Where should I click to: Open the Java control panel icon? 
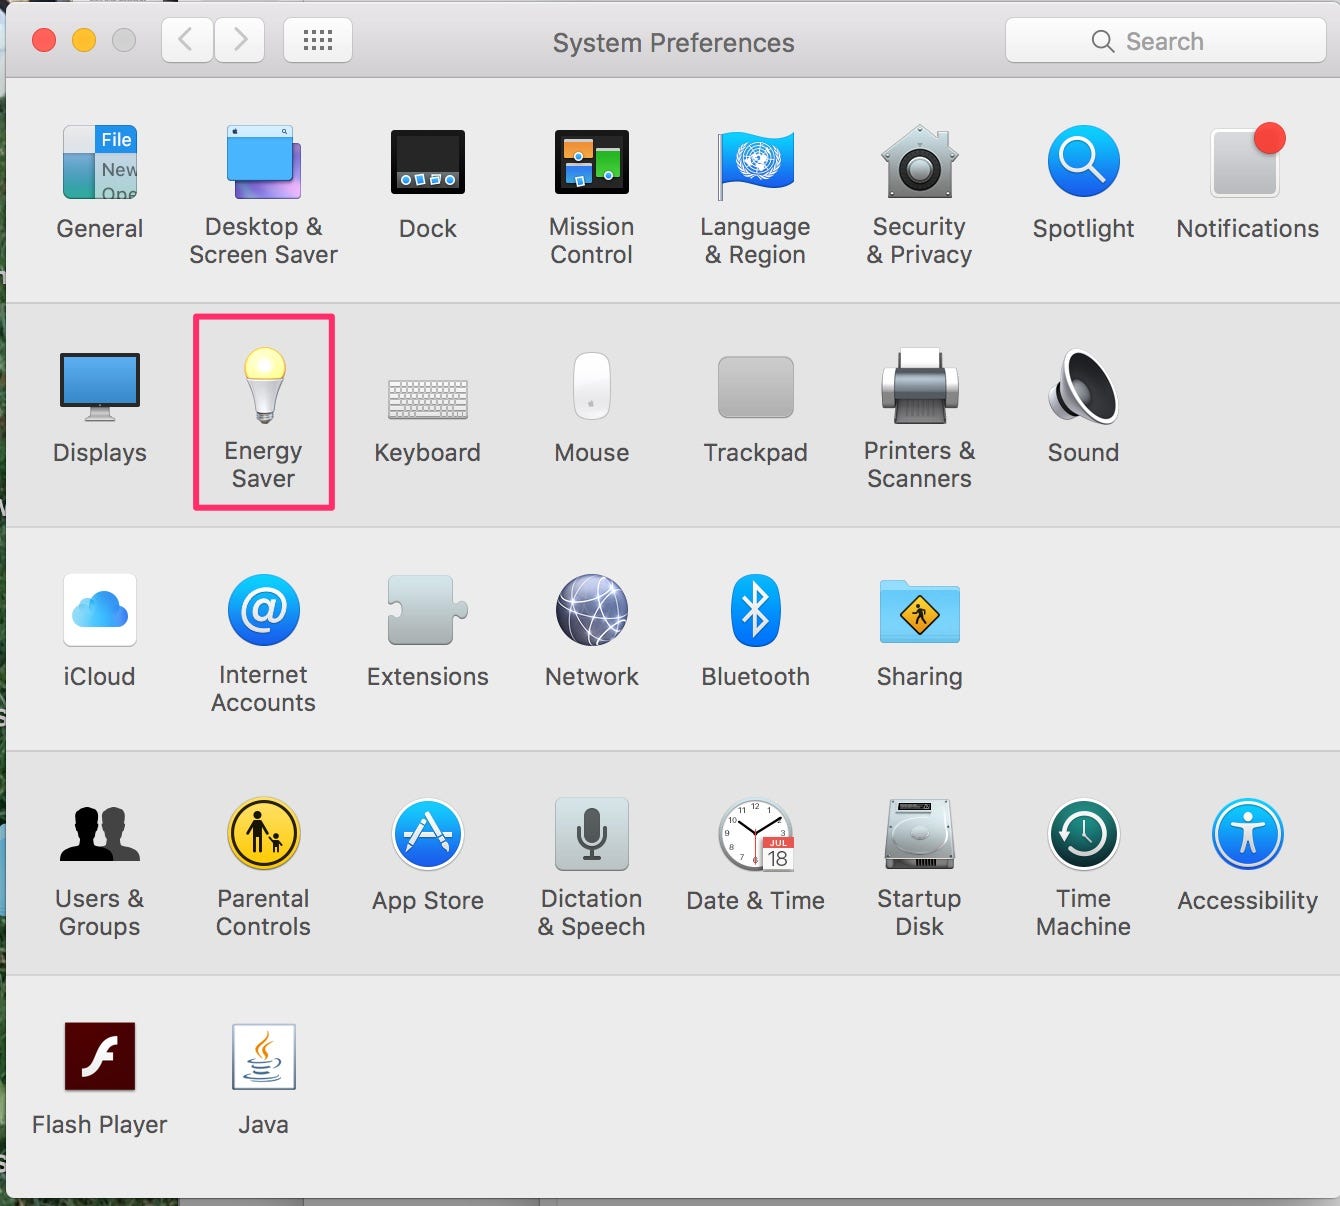[x=263, y=1057]
